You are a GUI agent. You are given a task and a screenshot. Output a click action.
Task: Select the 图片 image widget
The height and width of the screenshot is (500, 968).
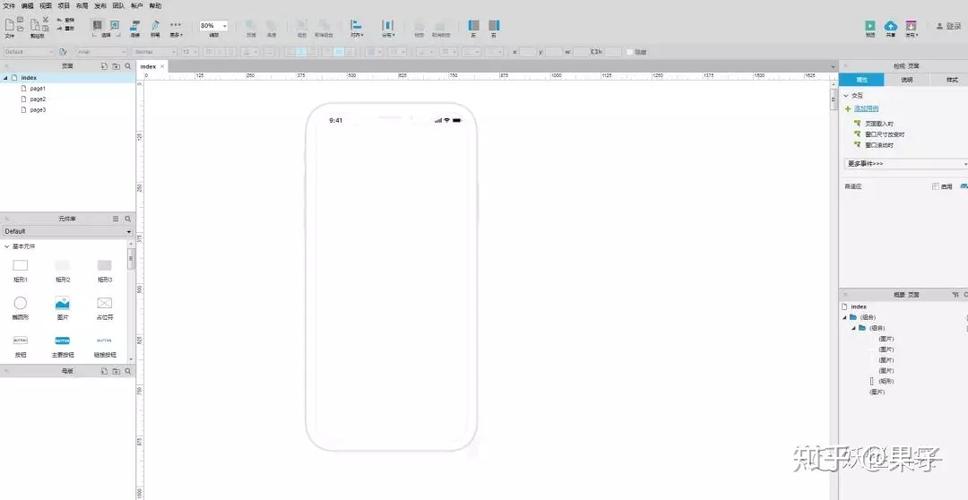tap(62, 307)
